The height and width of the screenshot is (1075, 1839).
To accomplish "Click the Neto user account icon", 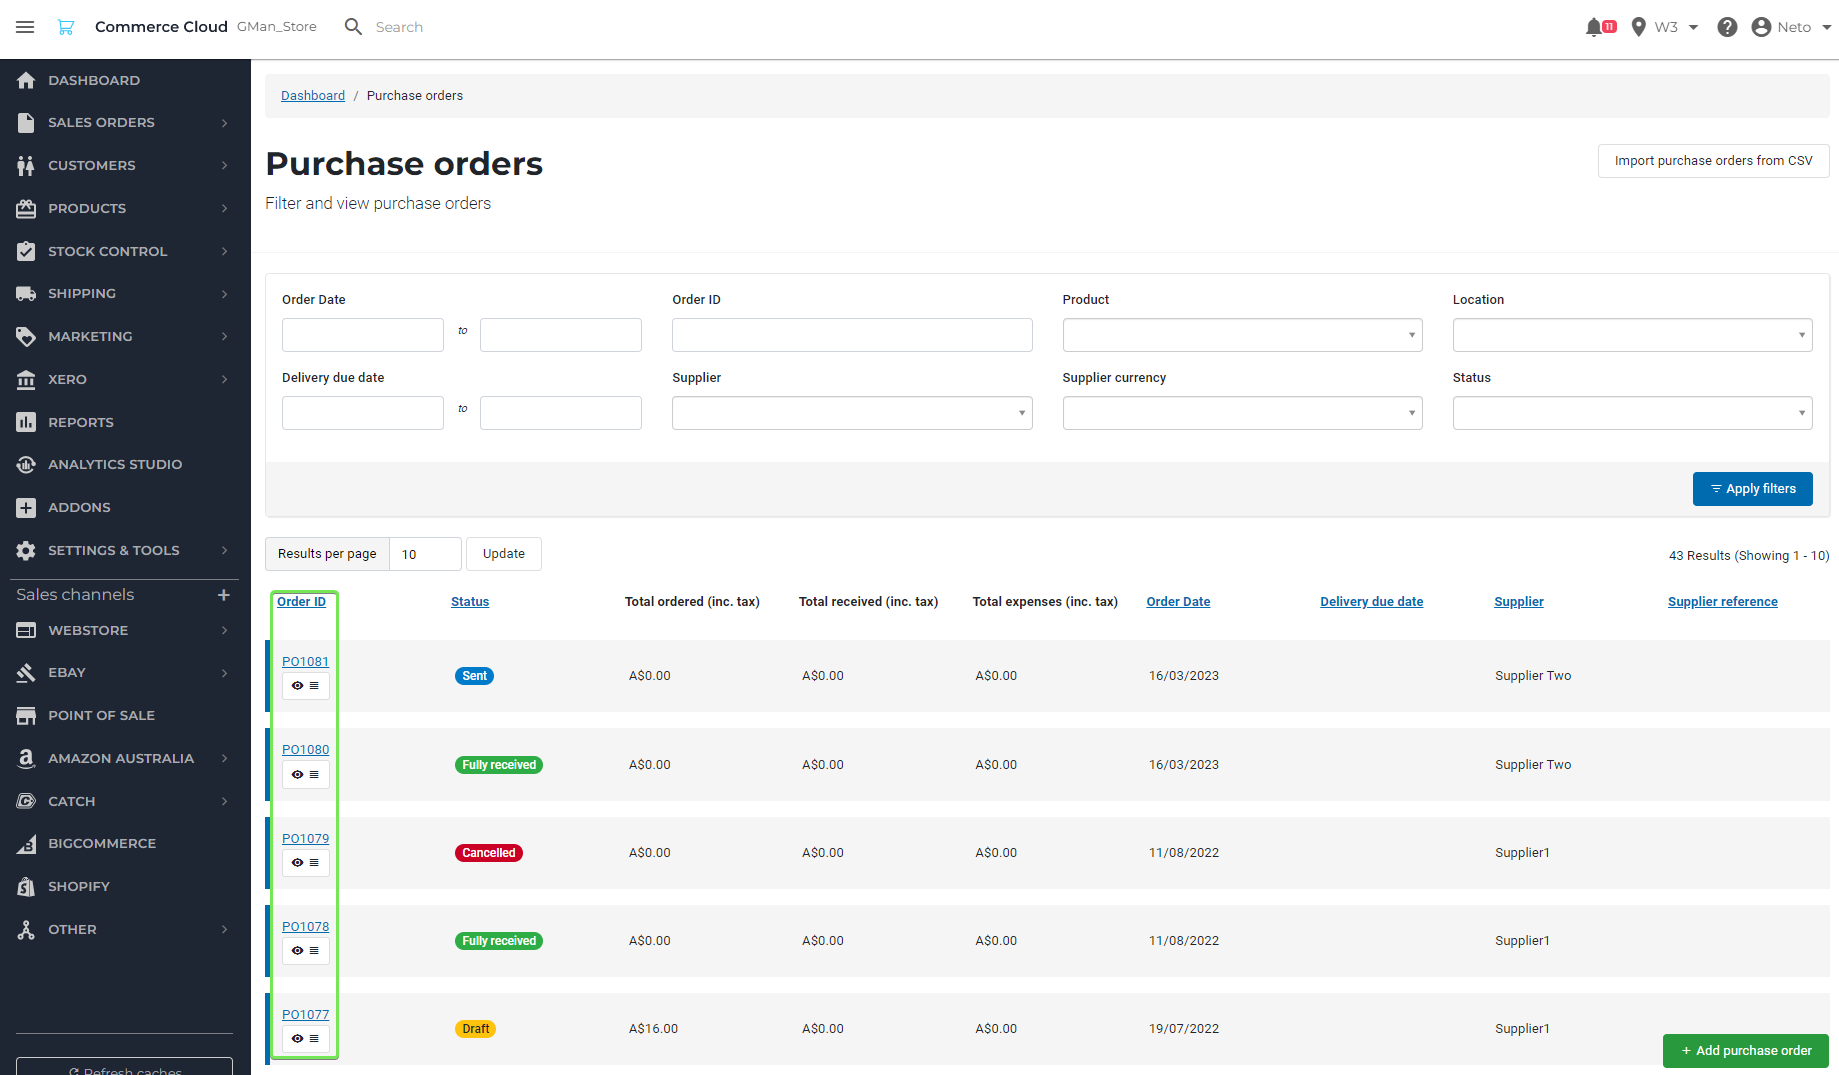I will click(1761, 27).
